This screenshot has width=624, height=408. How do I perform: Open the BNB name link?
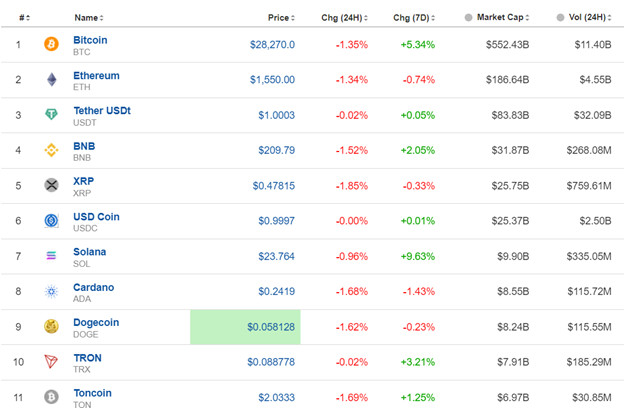(x=84, y=146)
